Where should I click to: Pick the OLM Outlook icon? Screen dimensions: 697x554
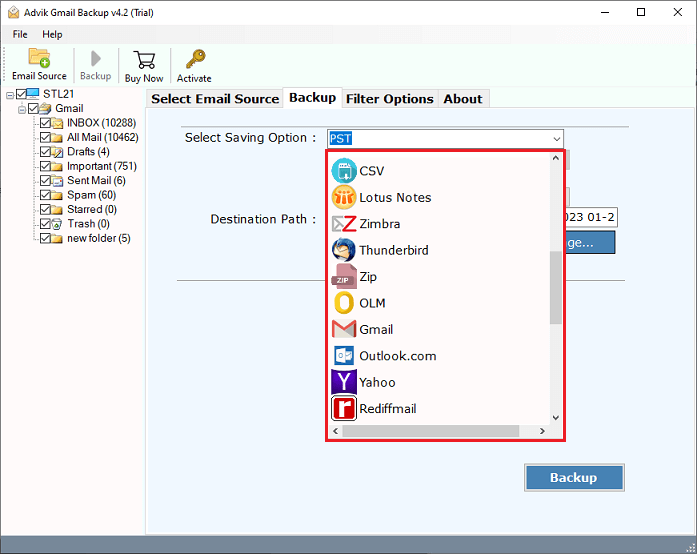coord(344,303)
